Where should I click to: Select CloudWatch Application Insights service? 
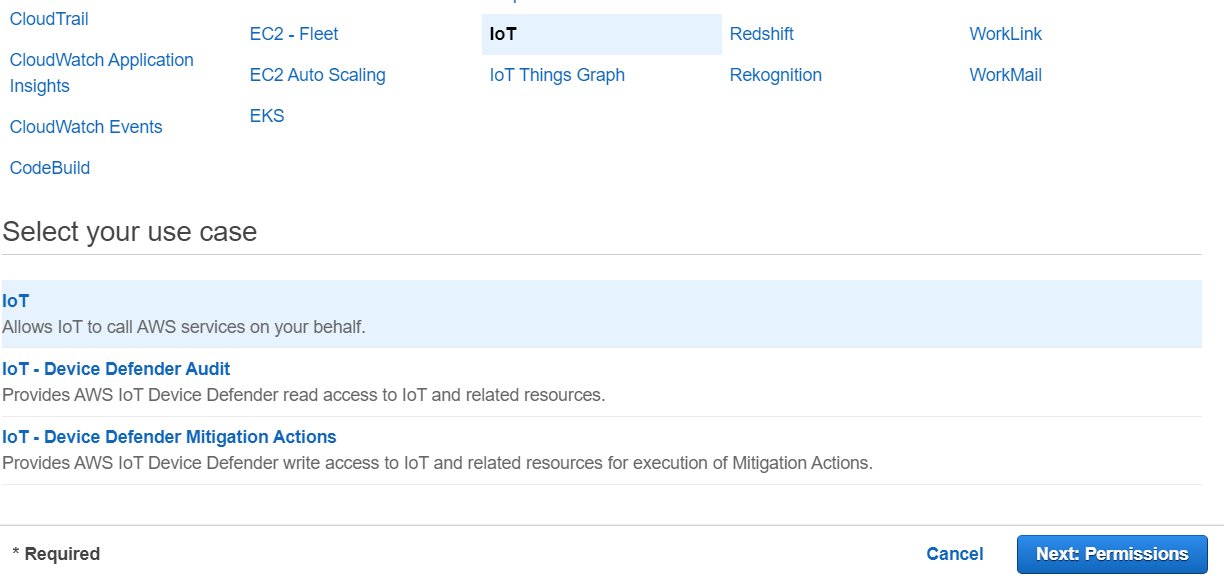point(102,73)
